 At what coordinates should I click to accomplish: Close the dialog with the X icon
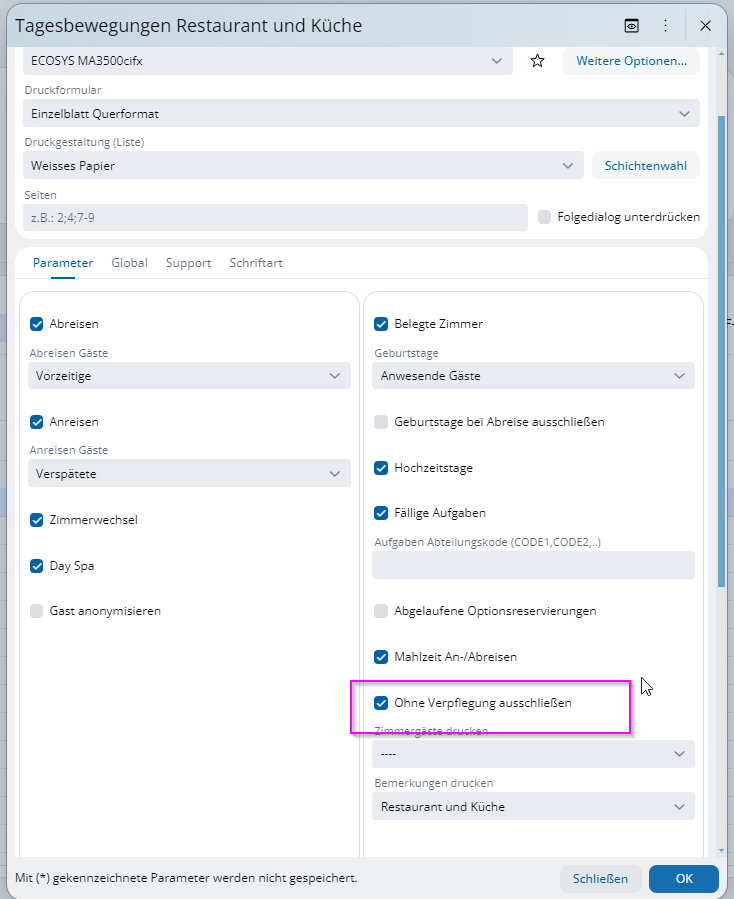(705, 26)
